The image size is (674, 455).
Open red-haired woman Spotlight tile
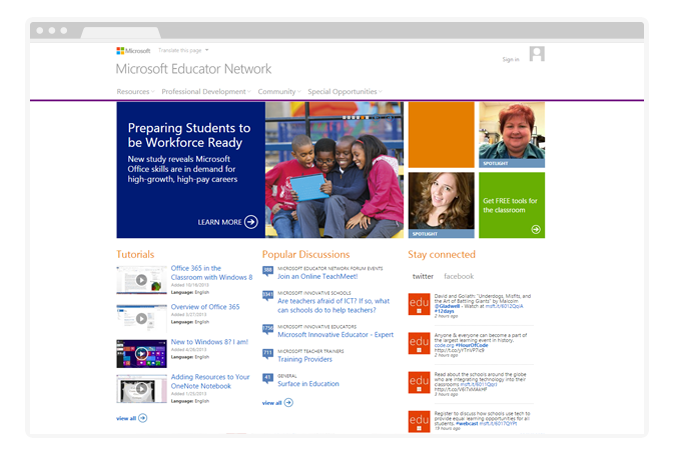click(512, 135)
